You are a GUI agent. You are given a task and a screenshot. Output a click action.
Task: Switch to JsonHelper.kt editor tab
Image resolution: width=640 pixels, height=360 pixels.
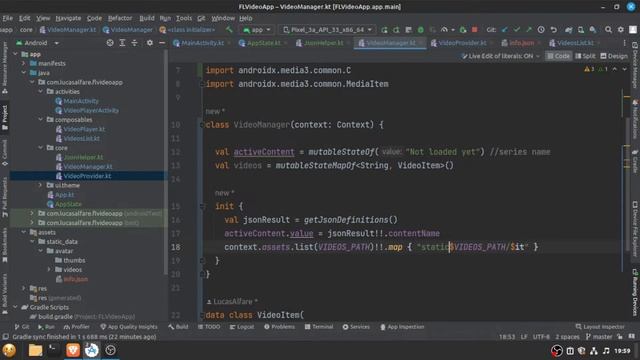tap(323, 43)
